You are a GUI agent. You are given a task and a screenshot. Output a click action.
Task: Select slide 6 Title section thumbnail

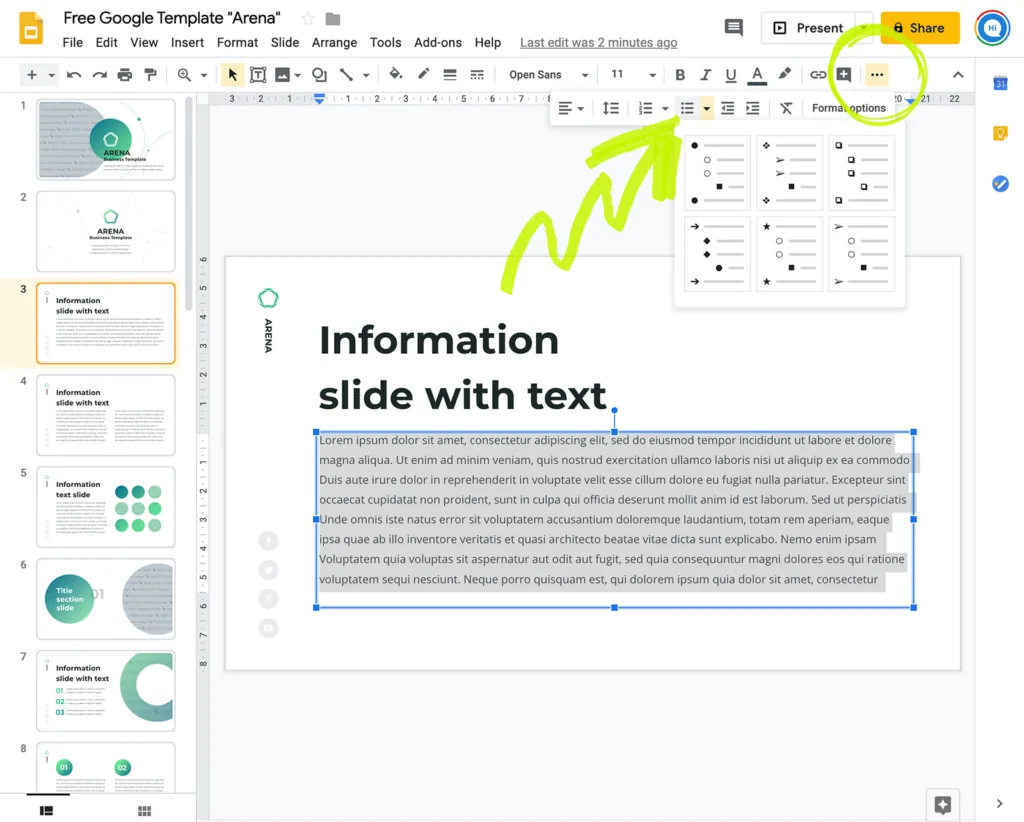pyautogui.click(x=106, y=599)
